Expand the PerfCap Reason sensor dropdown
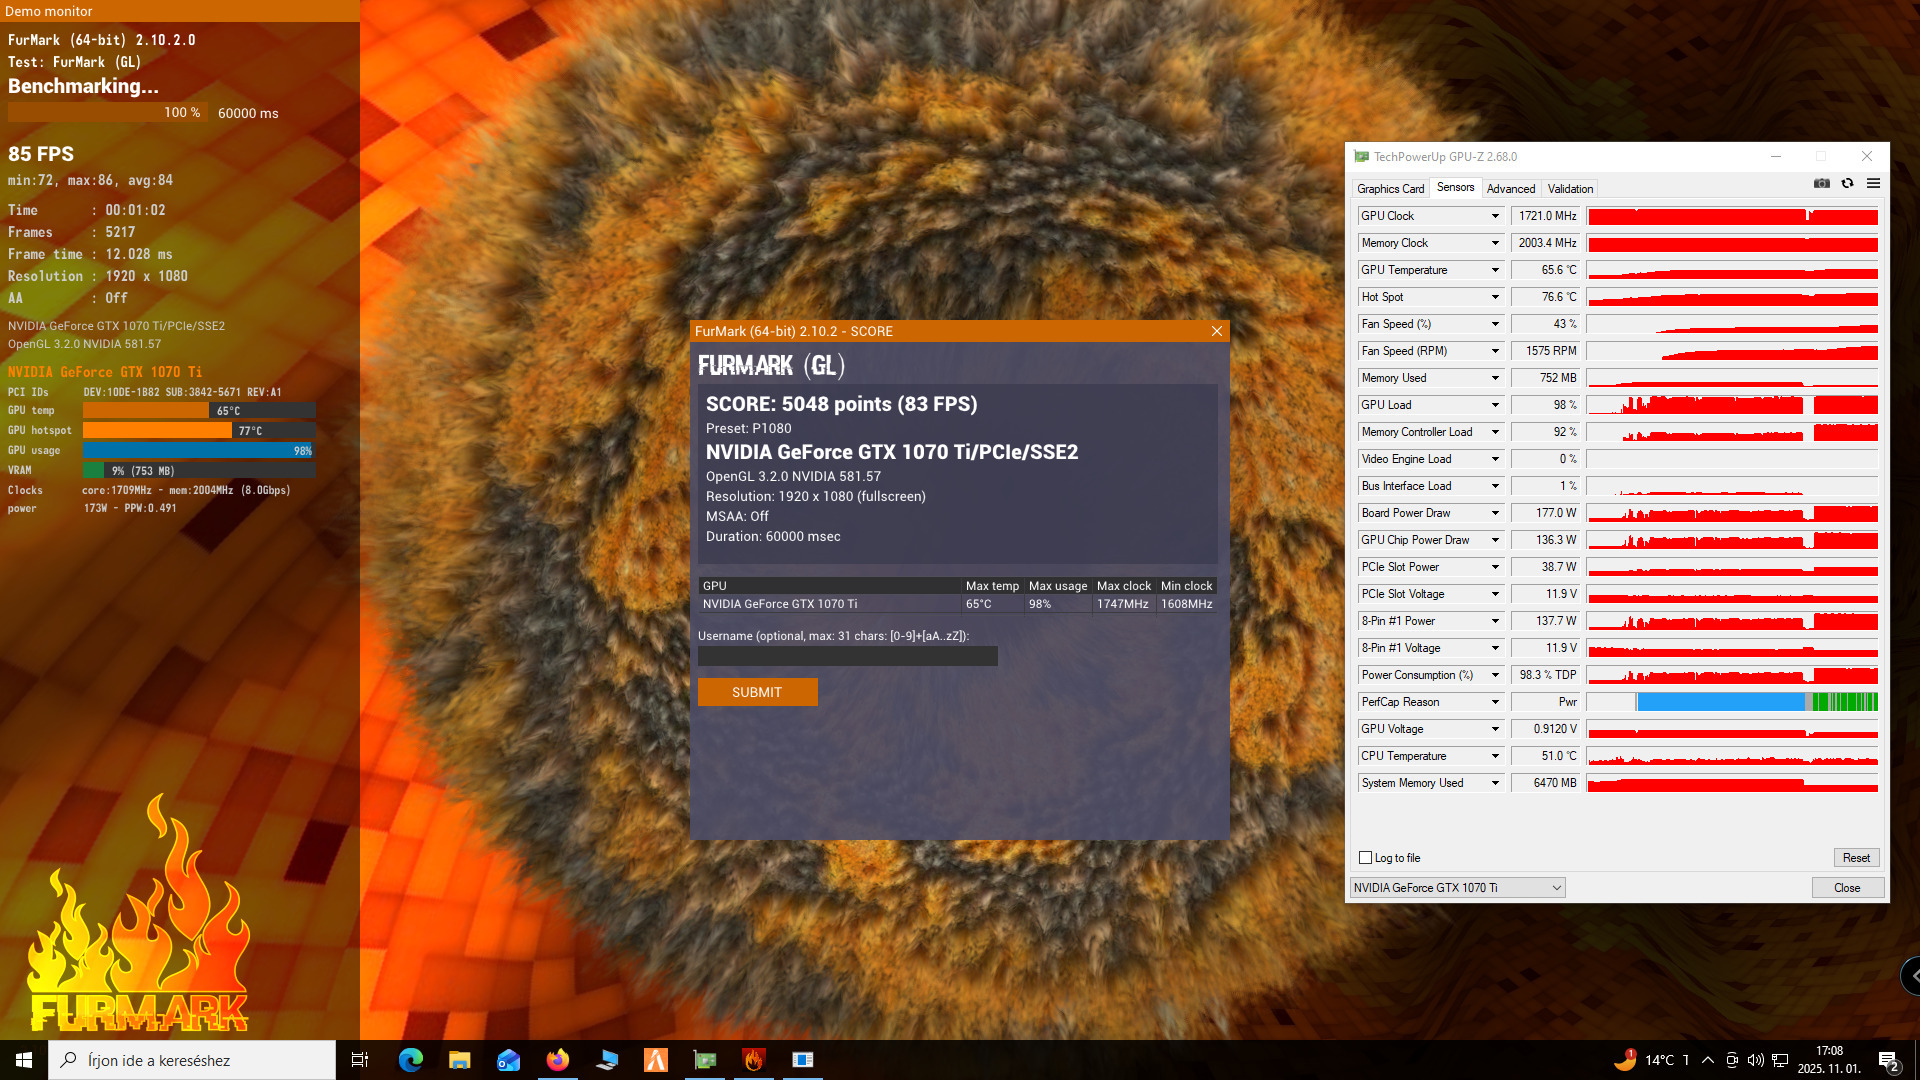1920x1080 pixels. [x=1495, y=702]
